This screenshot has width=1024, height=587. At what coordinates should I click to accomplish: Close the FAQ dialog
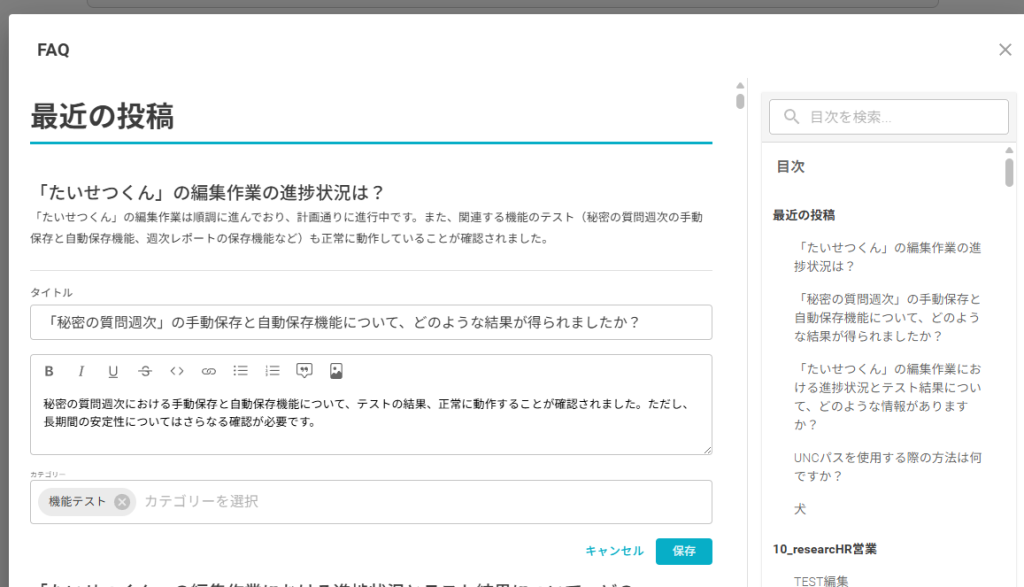tap(1005, 50)
